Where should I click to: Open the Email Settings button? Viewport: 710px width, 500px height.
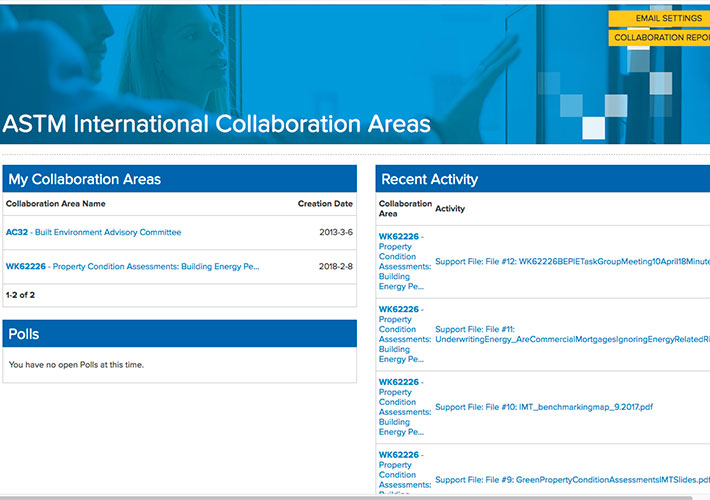(660, 18)
